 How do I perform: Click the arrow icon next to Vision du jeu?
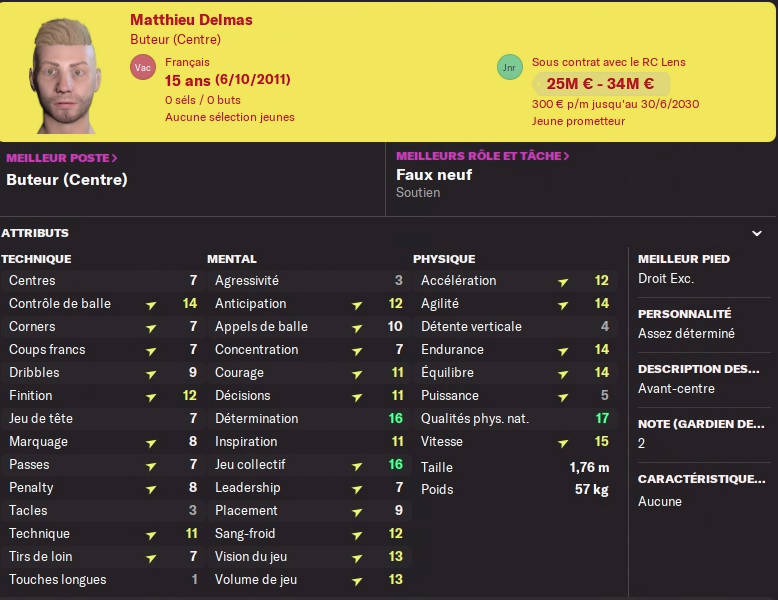tap(357, 557)
